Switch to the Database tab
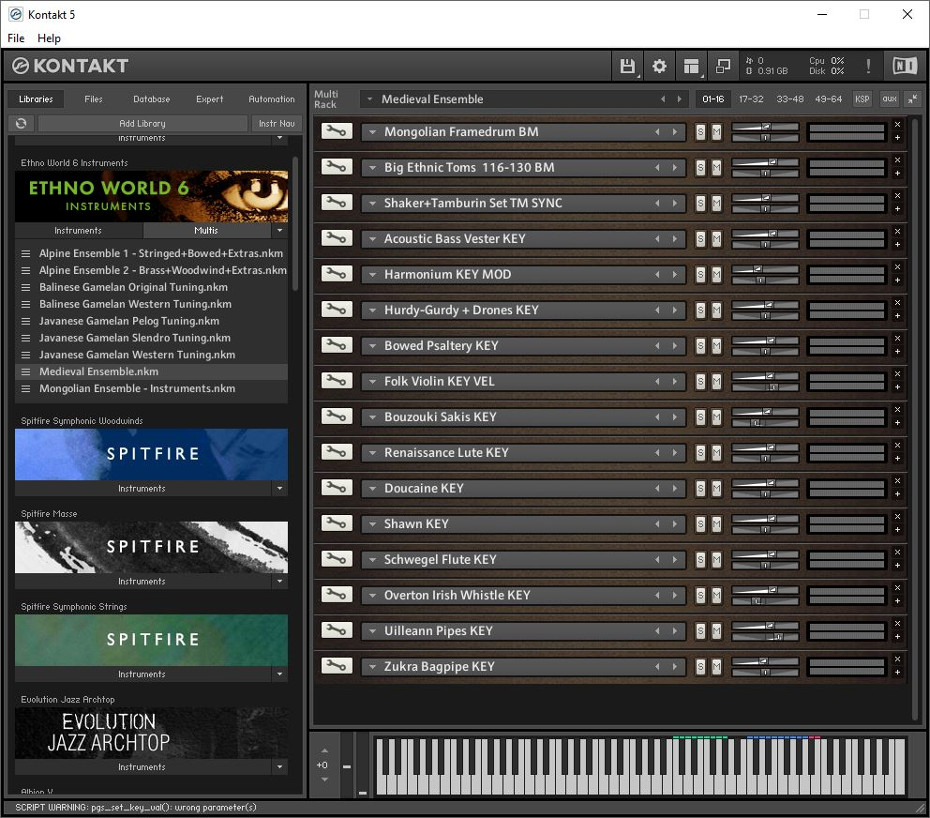This screenshot has height=818, width=930. (151, 99)
